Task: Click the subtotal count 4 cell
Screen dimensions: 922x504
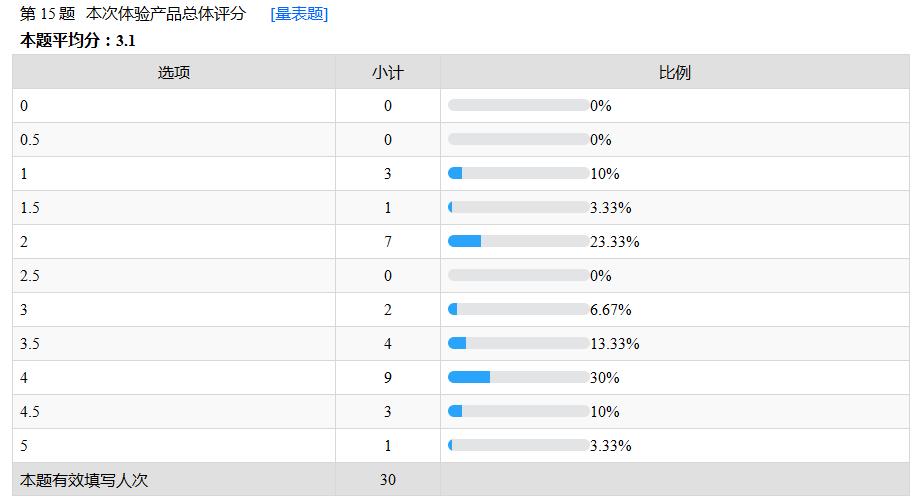Action: (388, 343)
